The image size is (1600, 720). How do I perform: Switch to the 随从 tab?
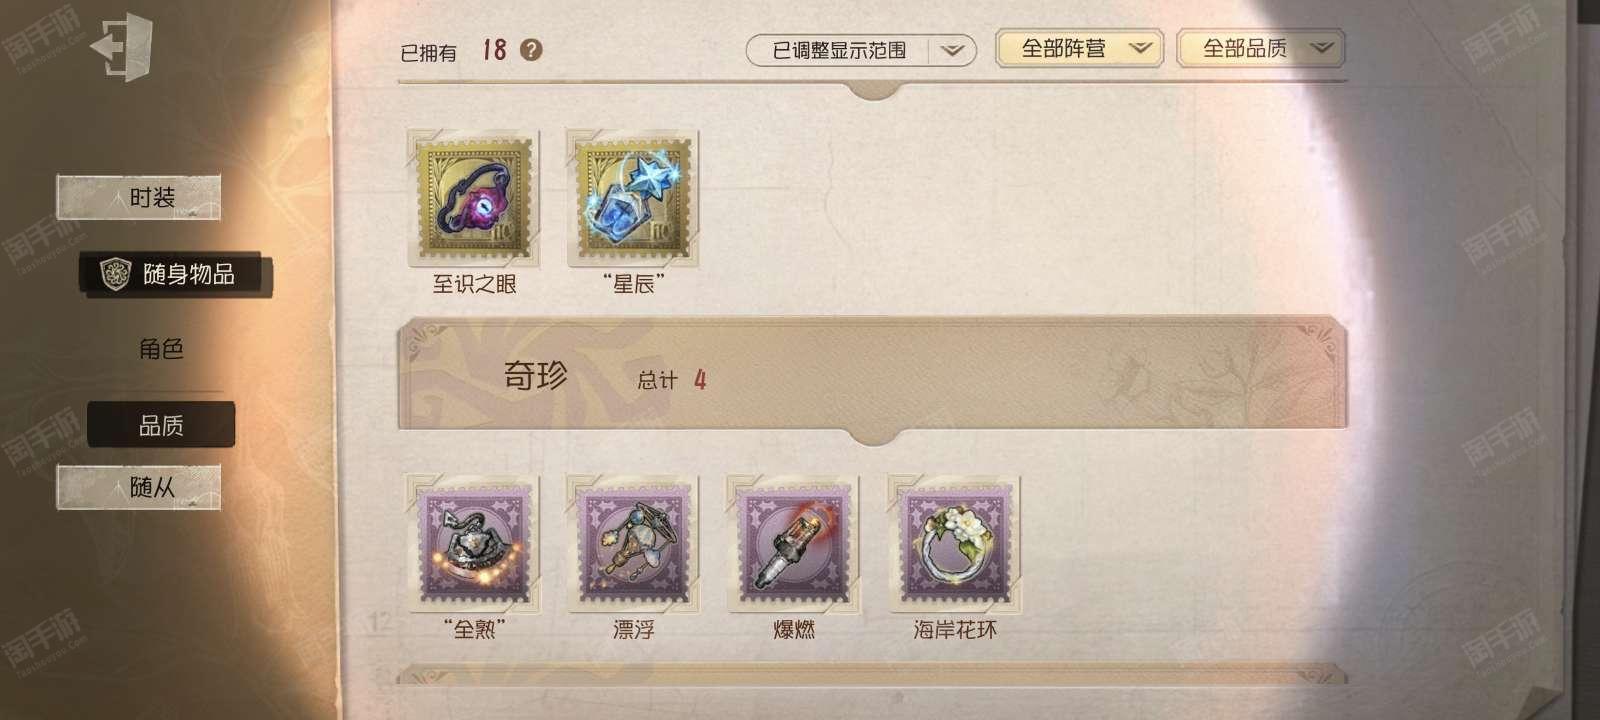[139, 488]
